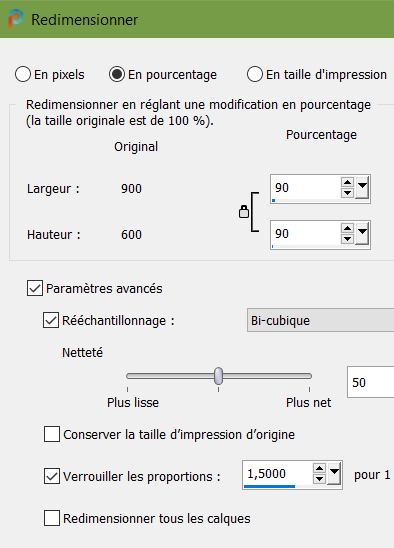Click the PaintShop Pro logo icon

click(x=15, y=19)
